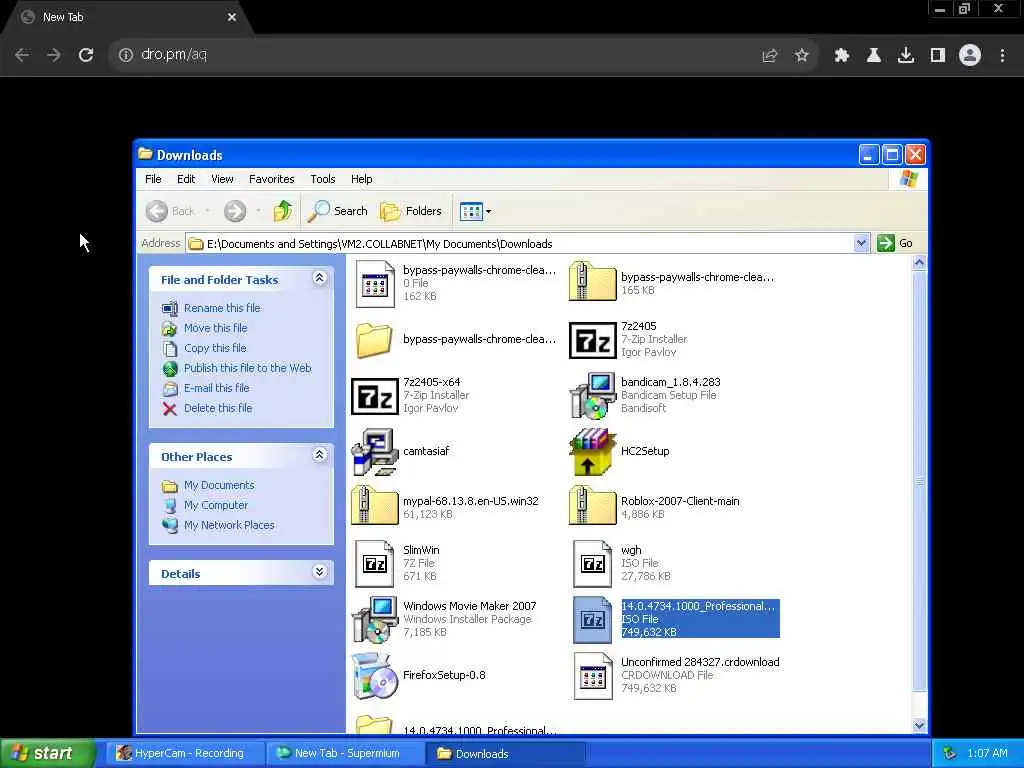Select the highlighted 14.0.4734.1000_Professional ISO icon
This screenshot has width=1024, height=768.
(x=592, y=620)
